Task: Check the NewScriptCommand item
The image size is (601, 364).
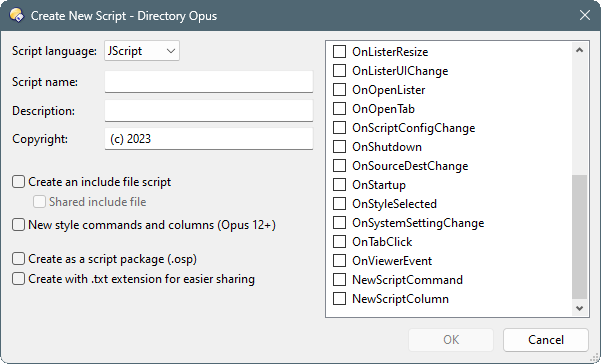Action: click(x=339, y=280)
